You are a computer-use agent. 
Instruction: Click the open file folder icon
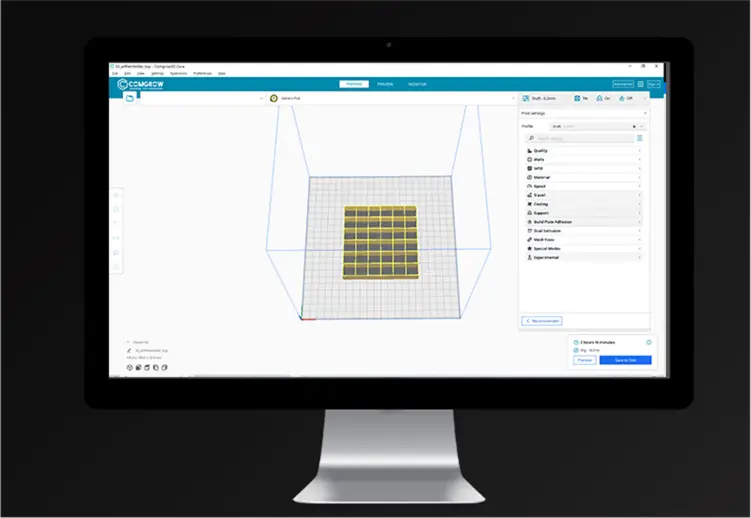tap(129, 98)
